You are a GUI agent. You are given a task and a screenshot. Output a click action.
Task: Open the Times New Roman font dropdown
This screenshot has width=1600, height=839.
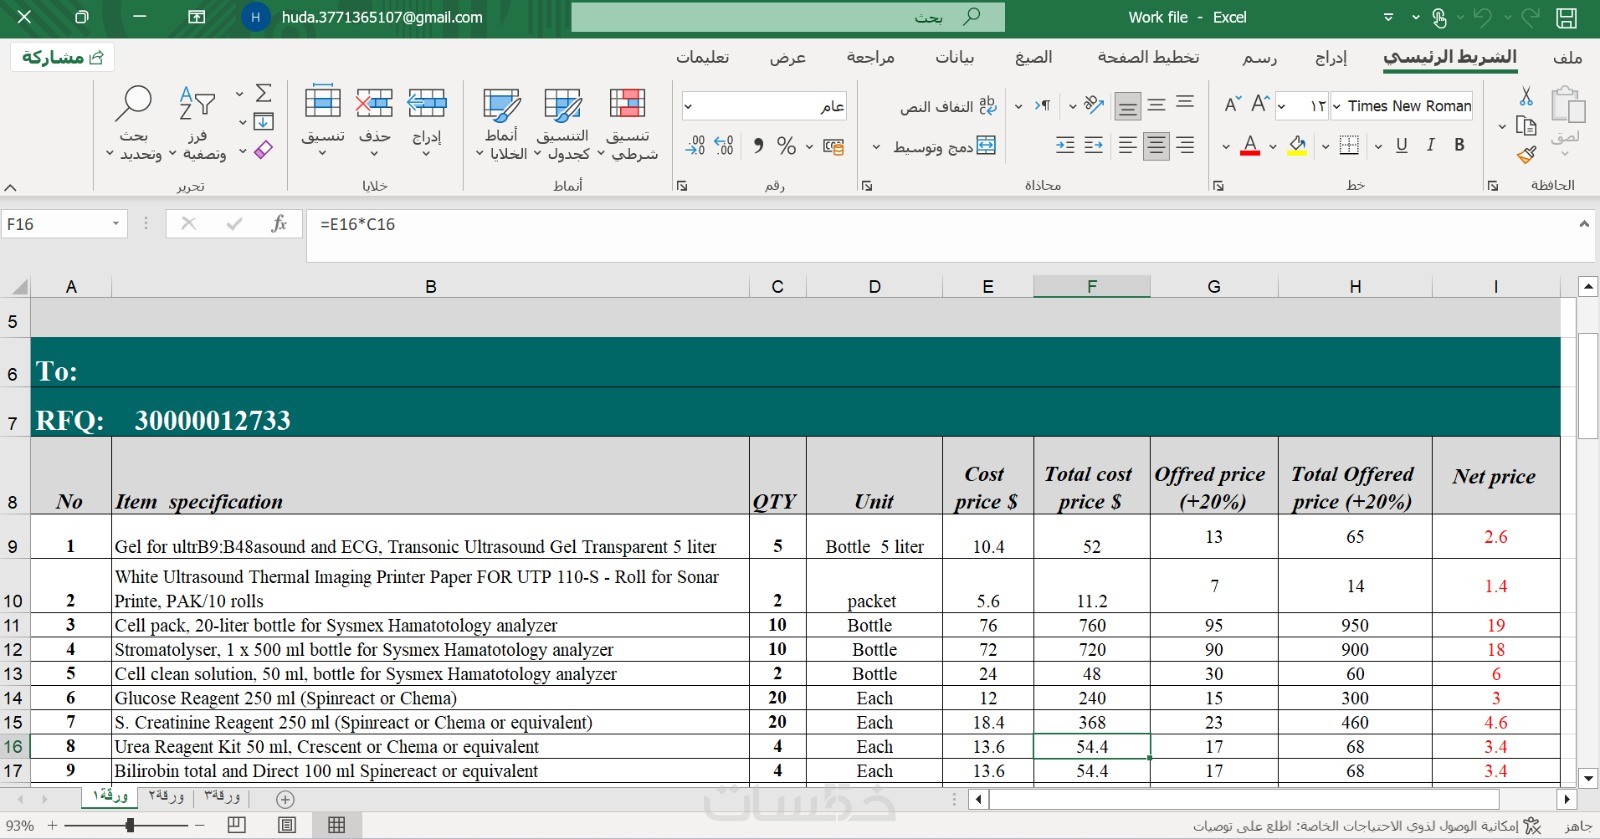1337,106
